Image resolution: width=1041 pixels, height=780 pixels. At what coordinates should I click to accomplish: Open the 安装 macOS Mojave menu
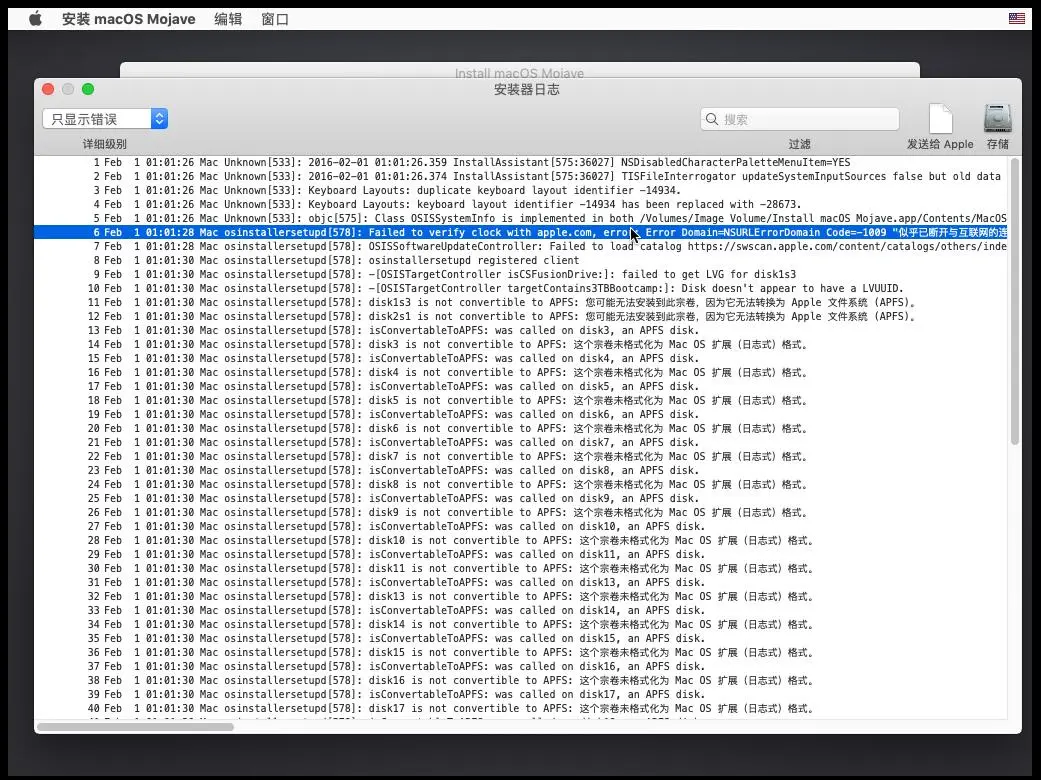pyautogui.click(x=128, y=18)
